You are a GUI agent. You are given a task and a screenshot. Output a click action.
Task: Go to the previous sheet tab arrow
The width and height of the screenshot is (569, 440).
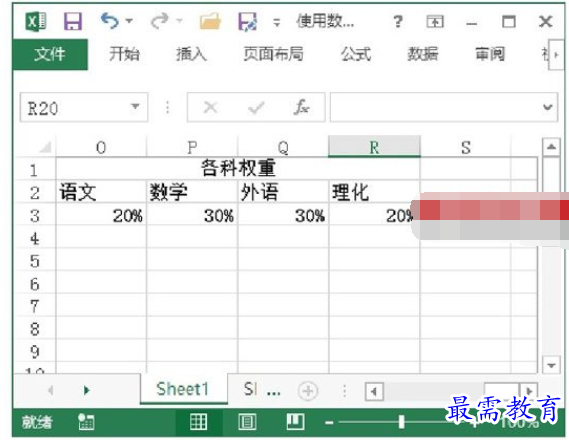click(51, 390)
